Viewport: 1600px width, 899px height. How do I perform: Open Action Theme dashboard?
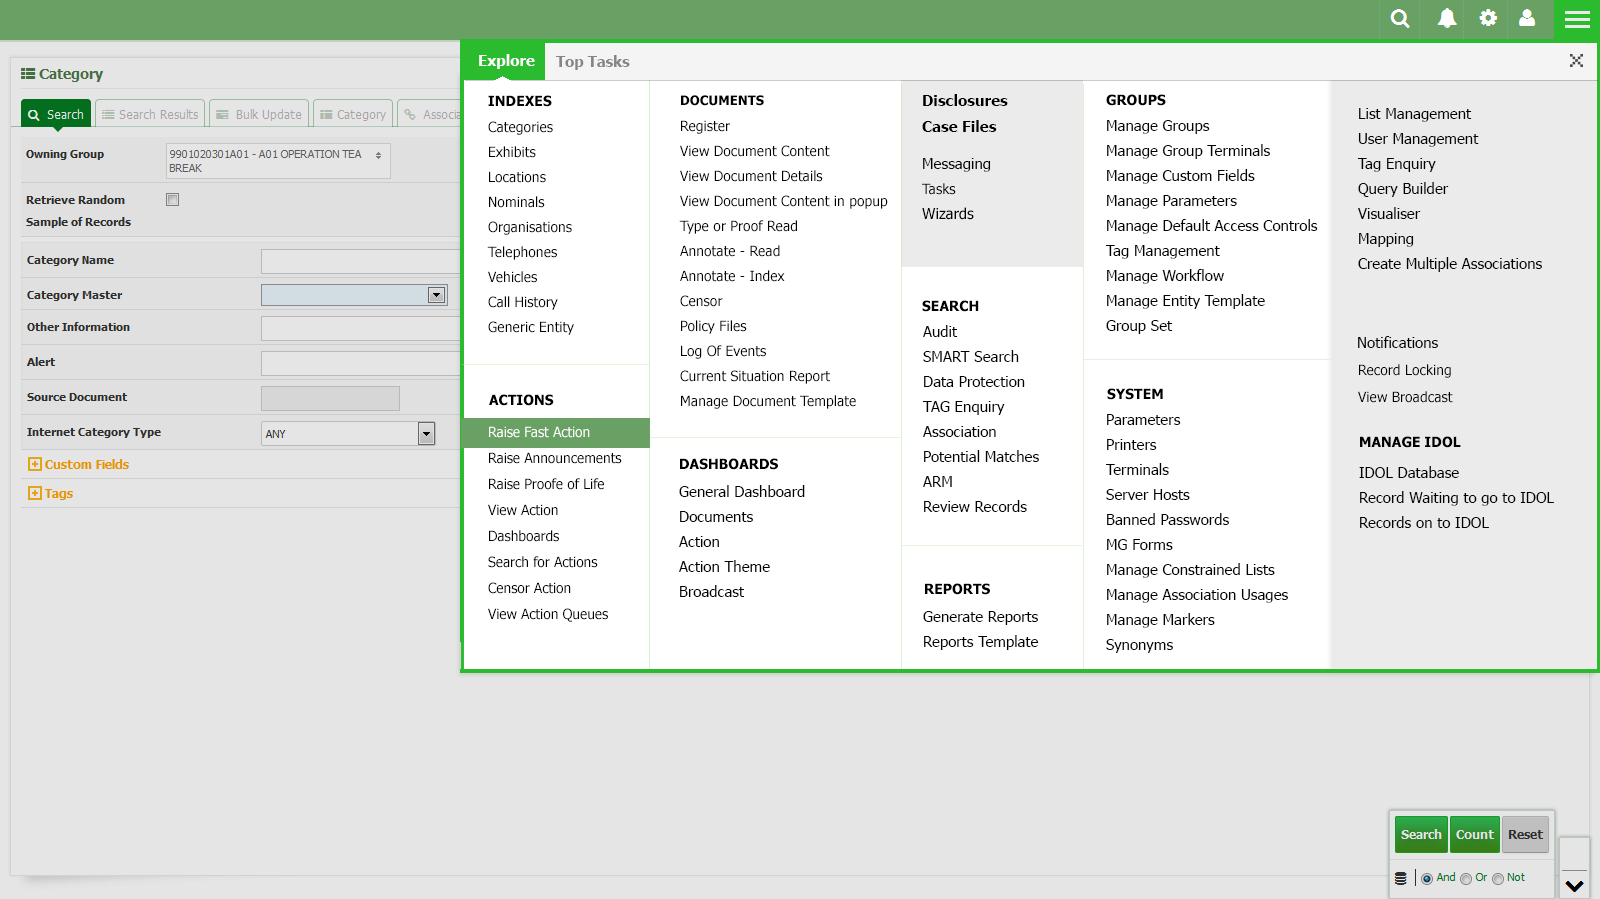pos(724,567)
